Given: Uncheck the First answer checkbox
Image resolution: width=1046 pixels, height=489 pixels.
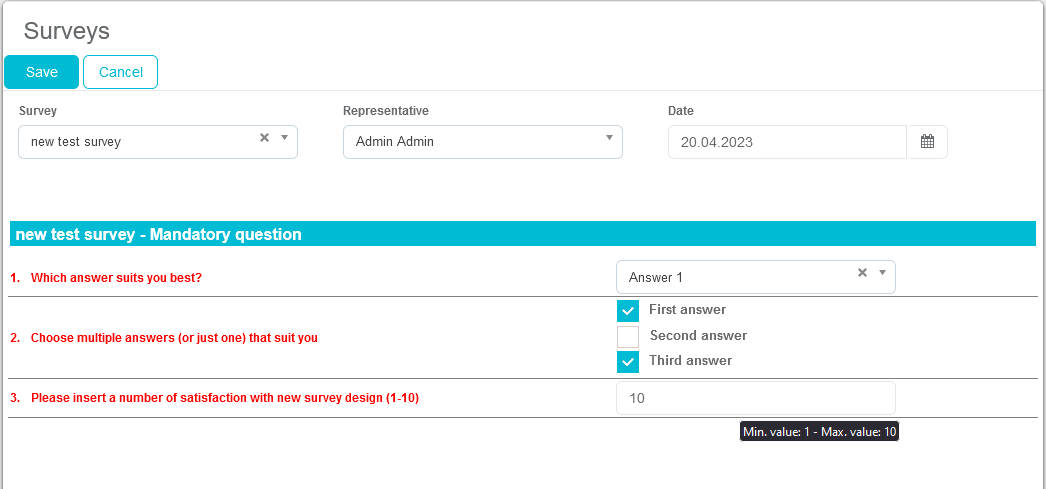Looking at the screenshot, I should click(x=628, y=311).
